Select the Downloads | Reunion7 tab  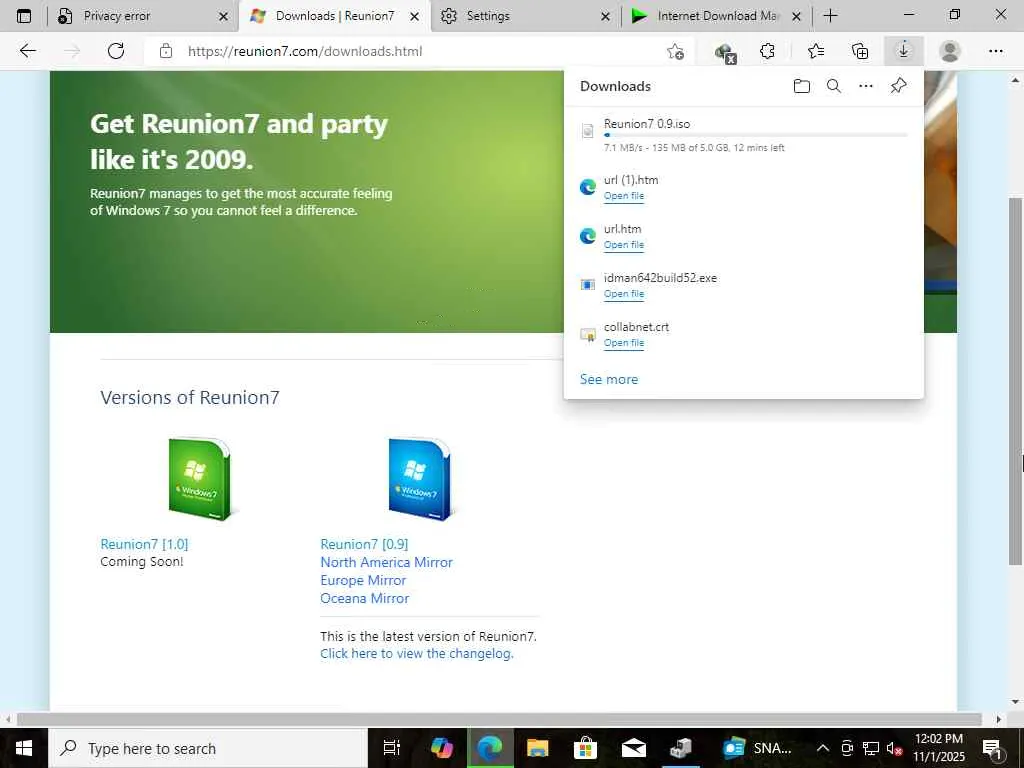point(335,16)
